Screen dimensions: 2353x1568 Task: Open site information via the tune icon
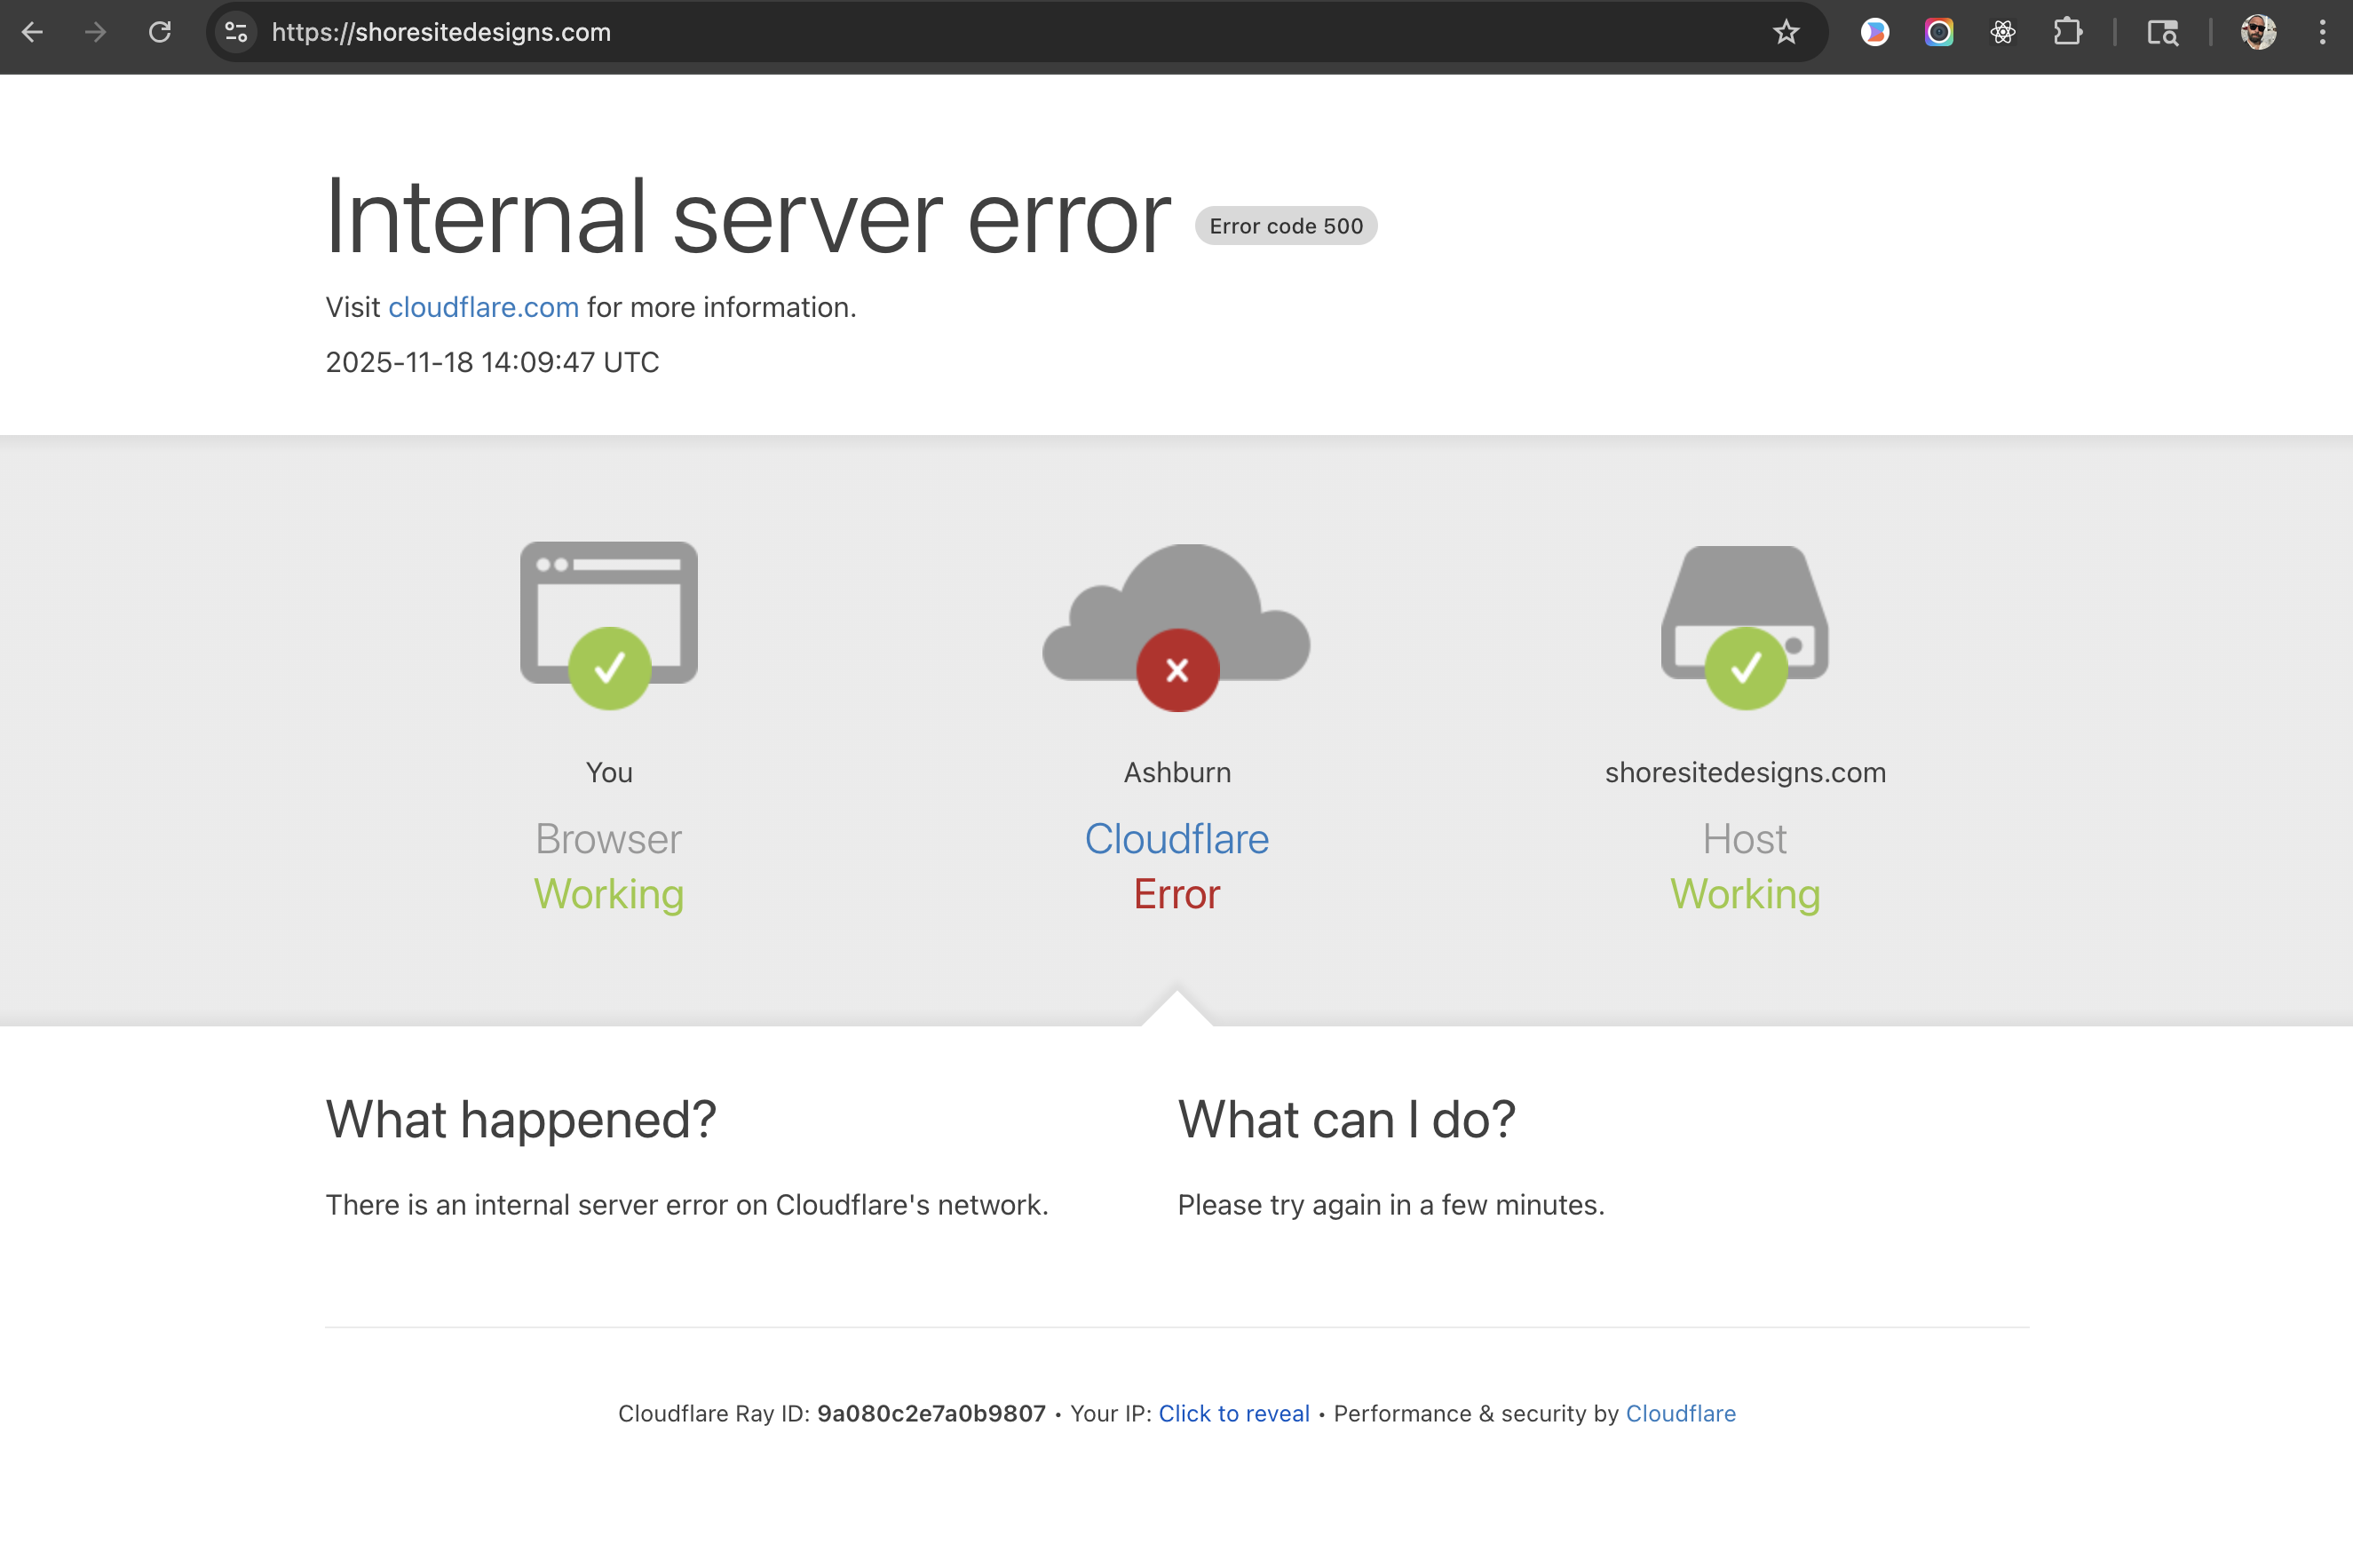[235, 32]
